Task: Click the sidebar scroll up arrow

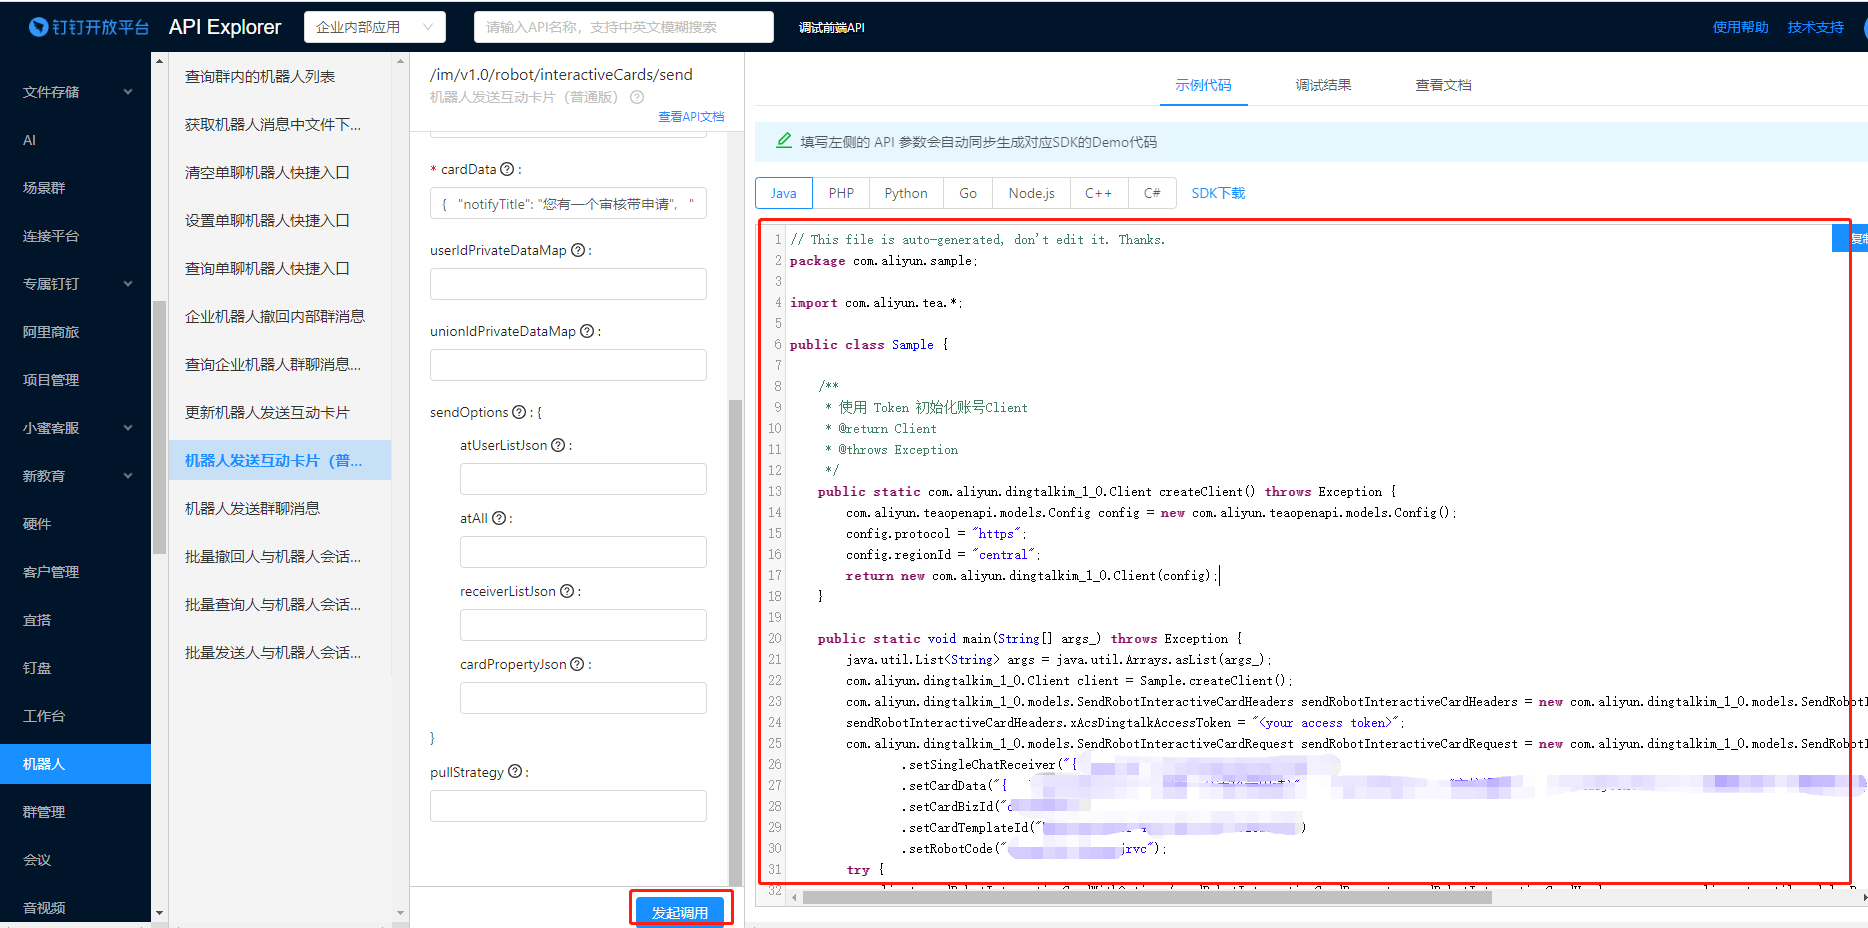Action: pyautogui.click(x=159, y=61)
